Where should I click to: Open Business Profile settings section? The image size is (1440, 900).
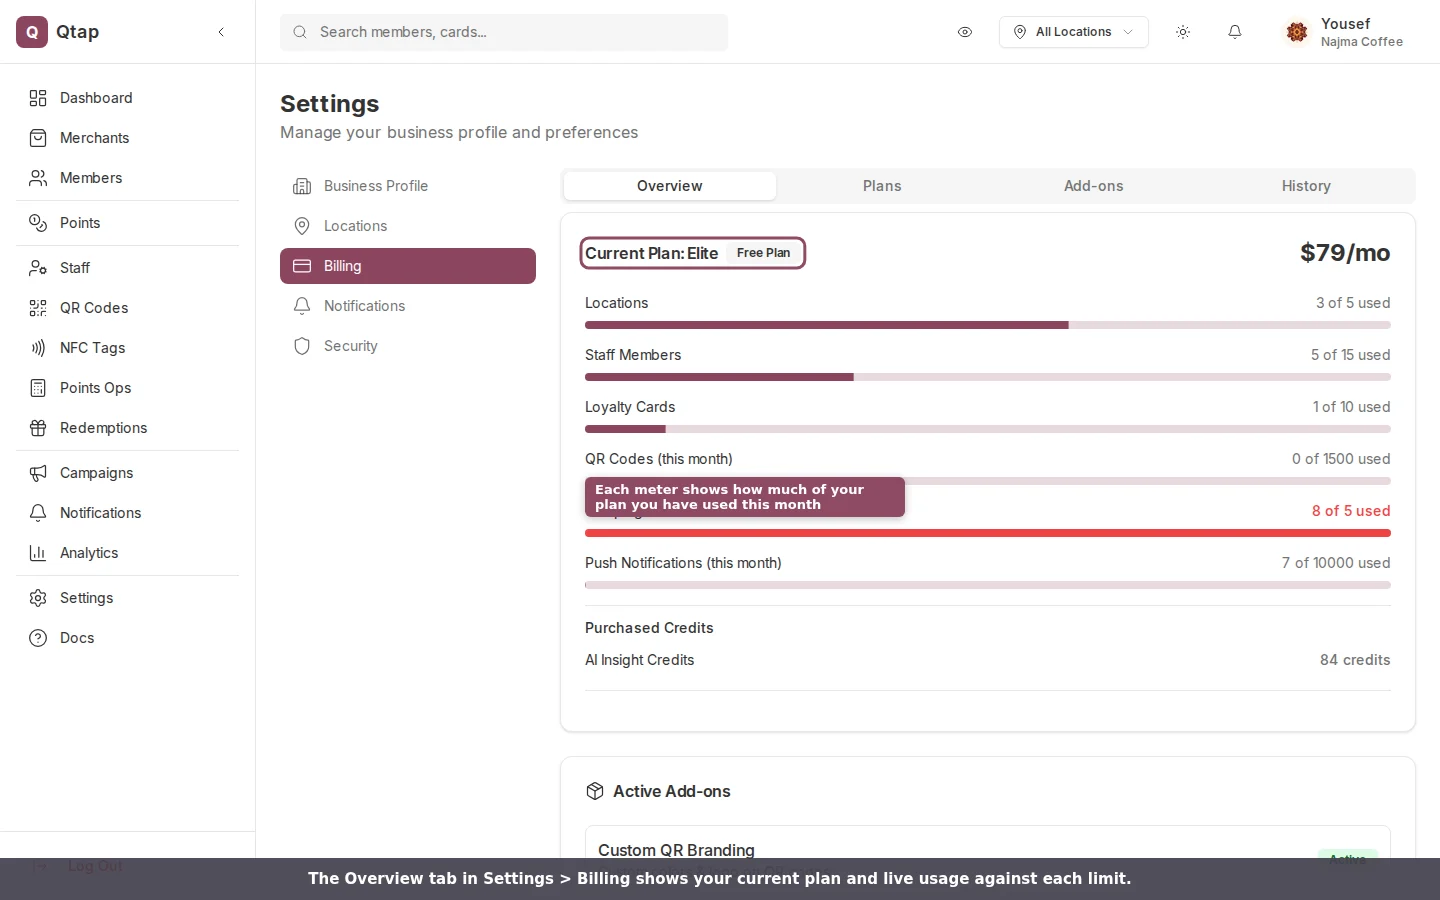[x=408, y=186]
